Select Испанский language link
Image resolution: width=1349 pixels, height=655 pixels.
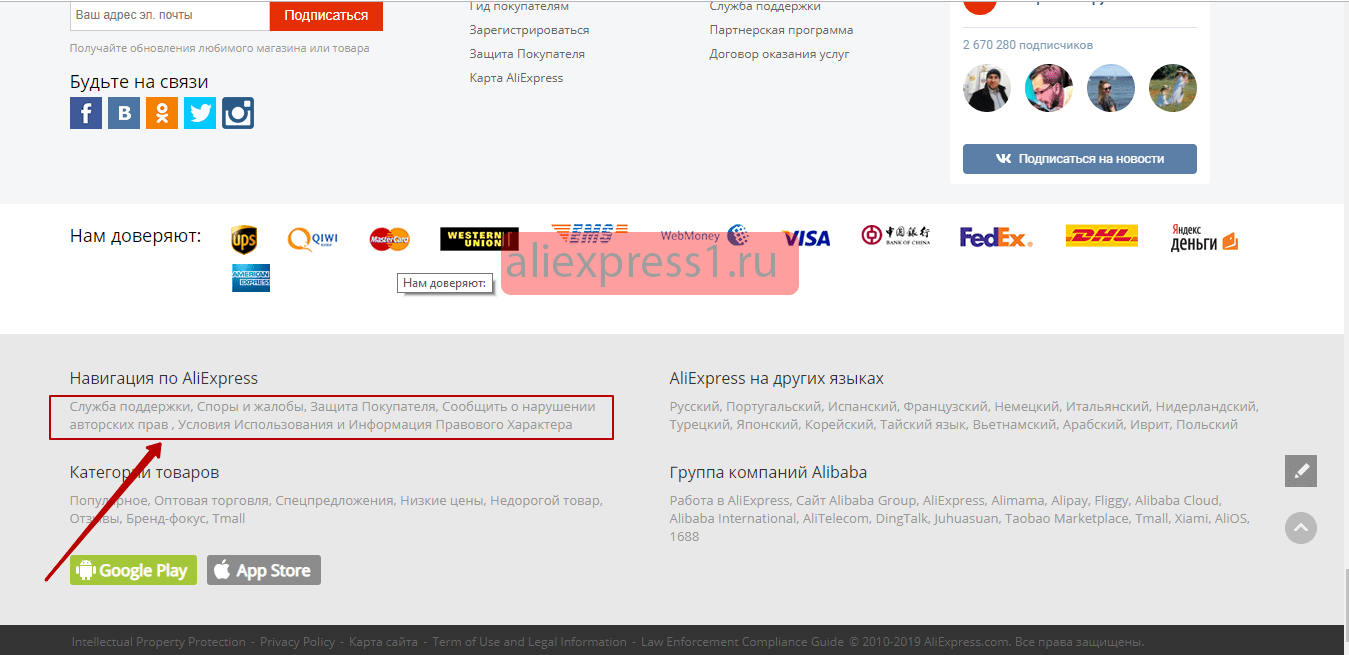861,406
